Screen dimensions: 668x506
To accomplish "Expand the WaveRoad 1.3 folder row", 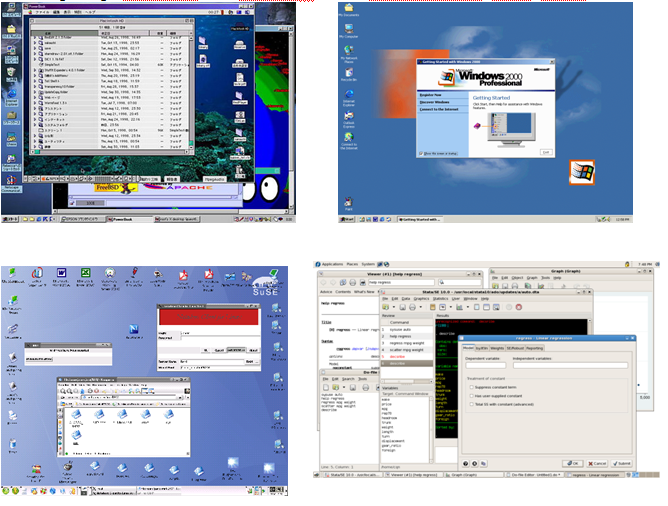I will [35, 103].
